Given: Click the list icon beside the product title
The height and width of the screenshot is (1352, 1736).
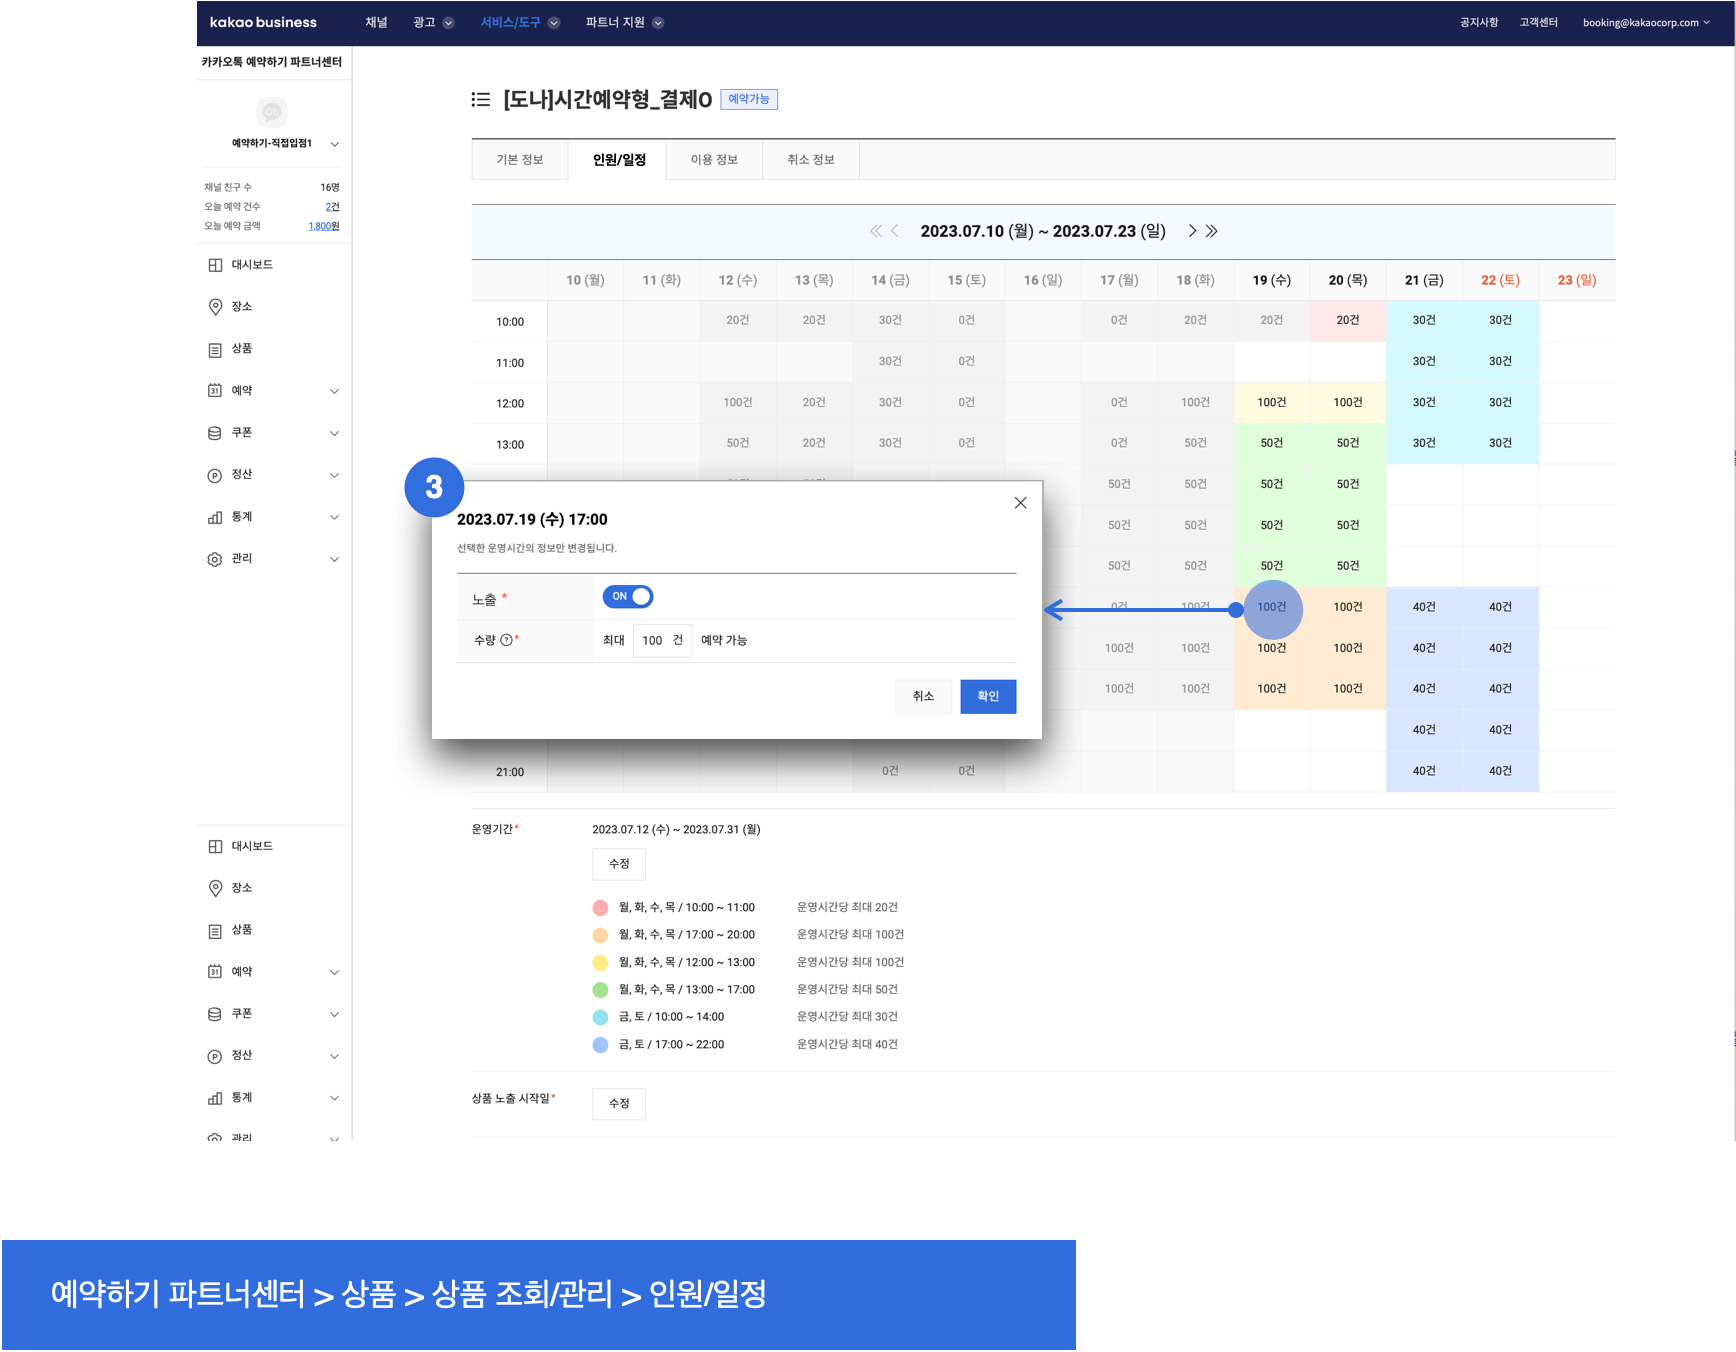Looking at the screenshot, I should coord(481,99).
